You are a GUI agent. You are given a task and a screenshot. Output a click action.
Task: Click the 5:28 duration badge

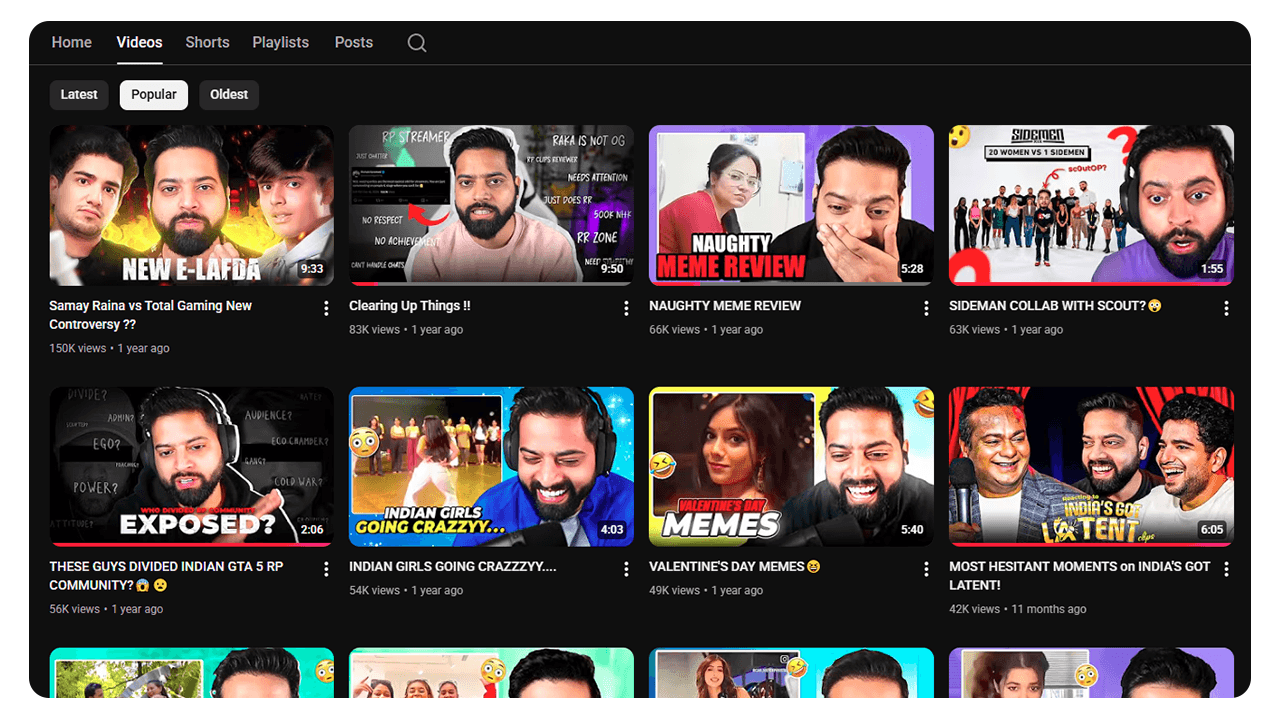coord(912,269)
